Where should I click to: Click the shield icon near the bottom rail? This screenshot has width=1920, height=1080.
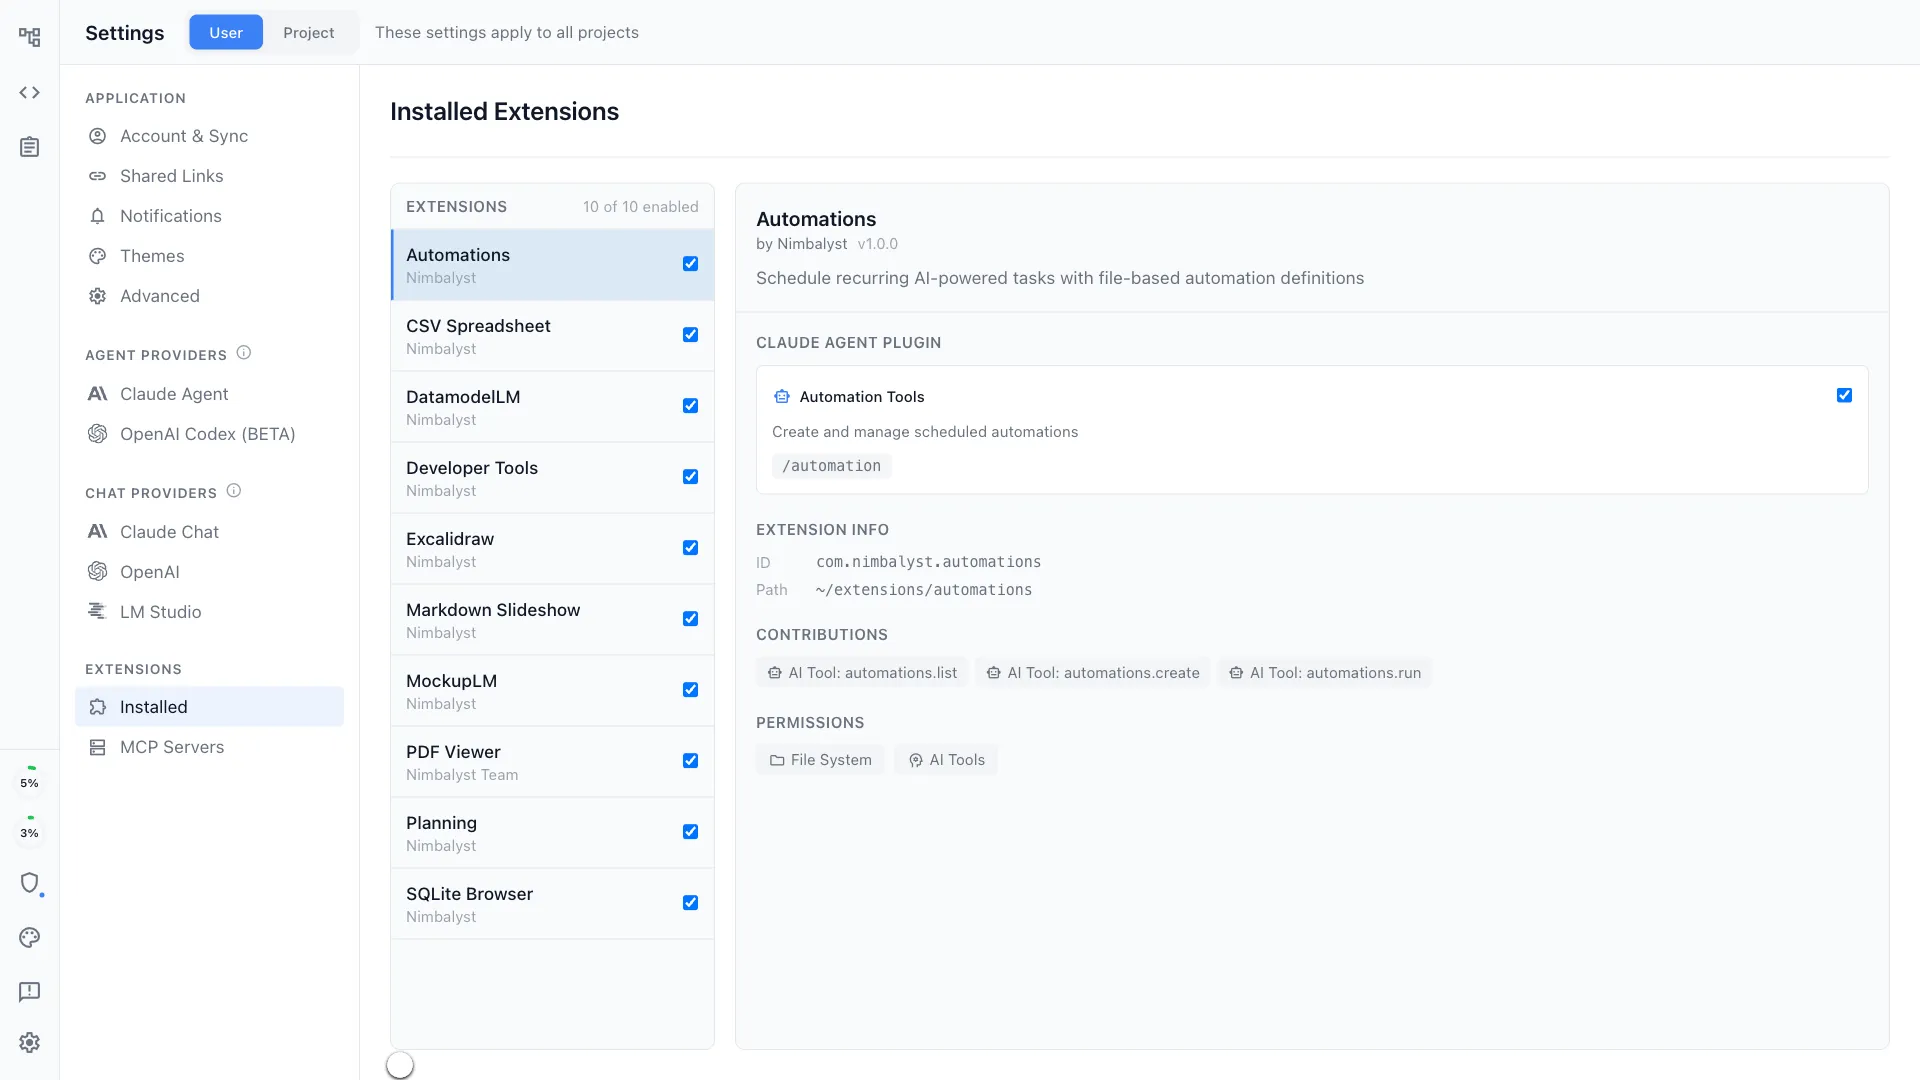click(x=30, y=884)
